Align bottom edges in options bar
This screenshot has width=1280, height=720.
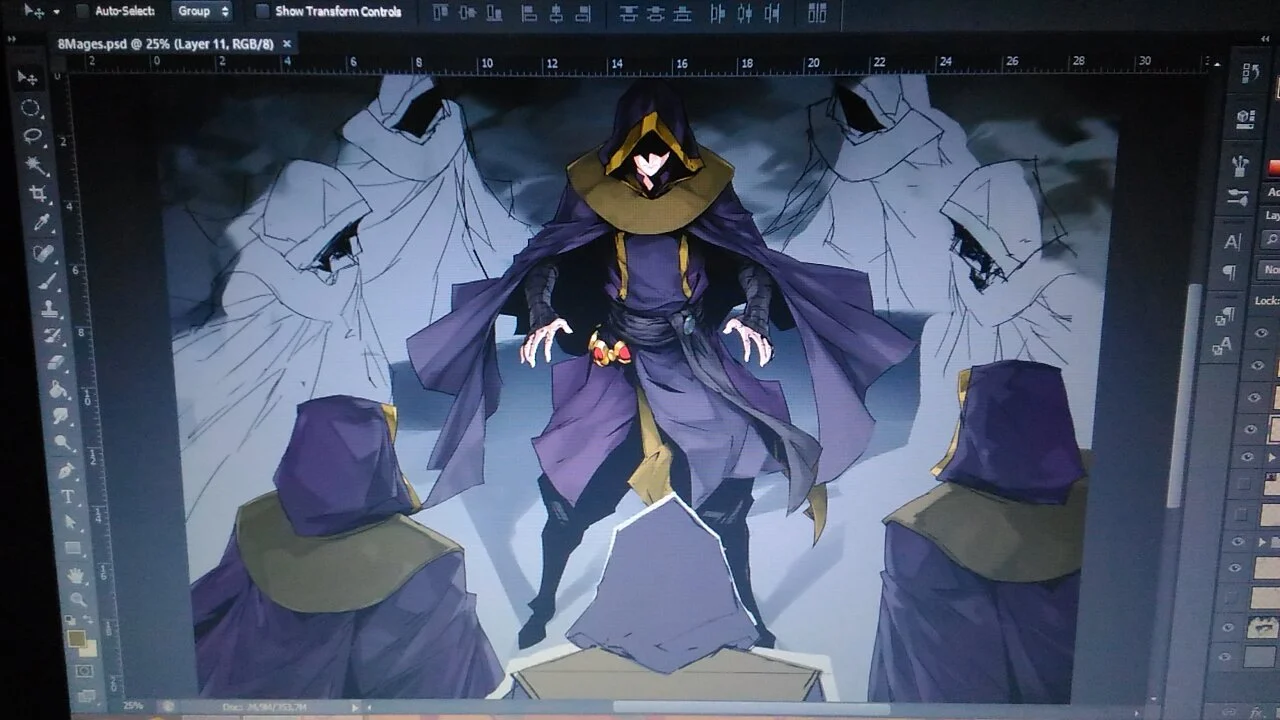pos(494,13)
